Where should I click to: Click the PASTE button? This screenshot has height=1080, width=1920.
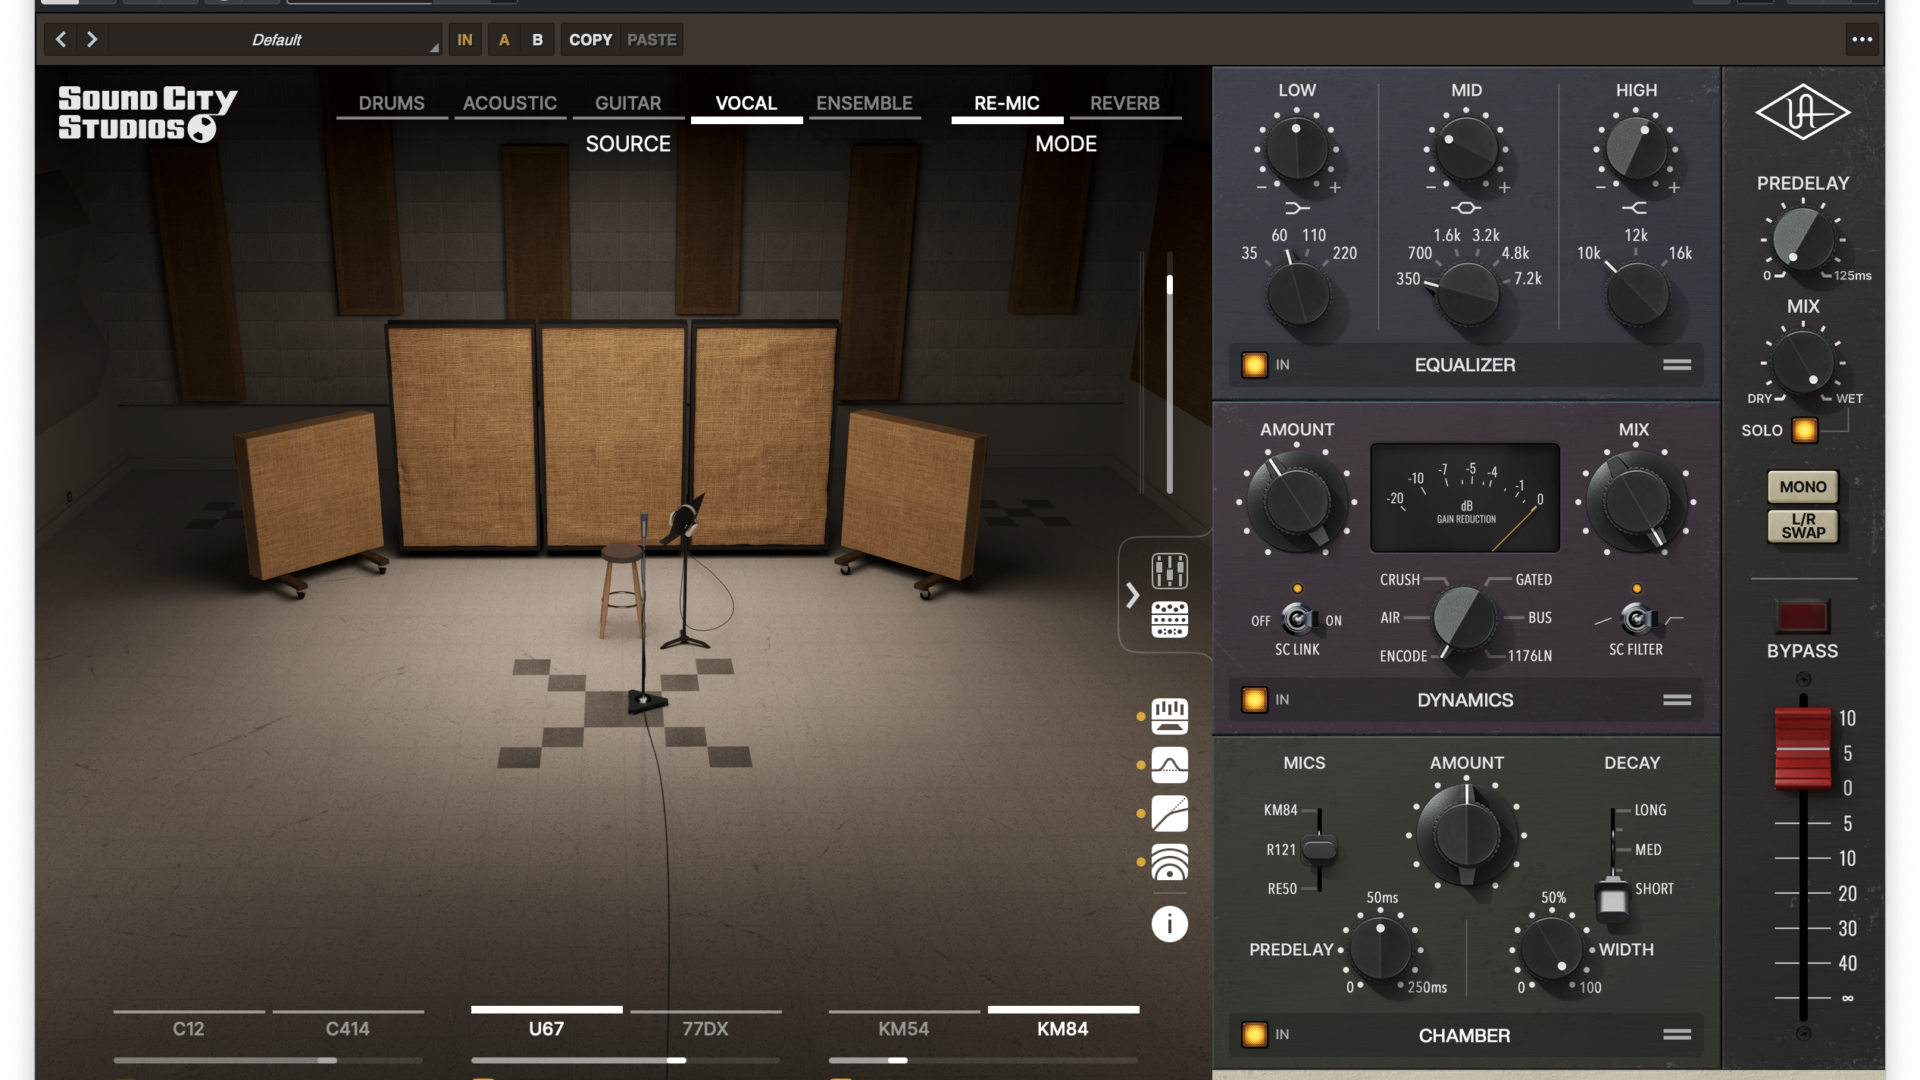[652, 40]
